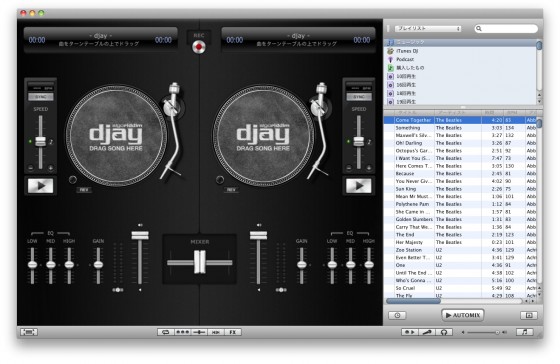Screen dimensions: 560x364
Task: Click the left deck speed slider handle
Action: [41, 141]
